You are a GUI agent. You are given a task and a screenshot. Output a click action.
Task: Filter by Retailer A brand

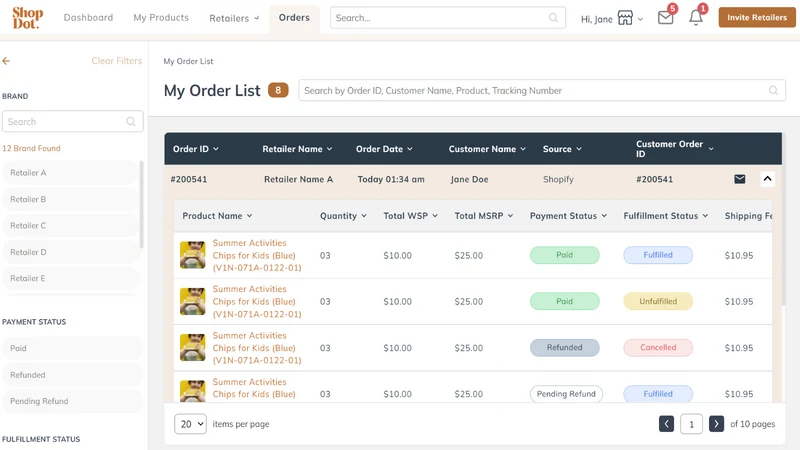click(70, 173)
